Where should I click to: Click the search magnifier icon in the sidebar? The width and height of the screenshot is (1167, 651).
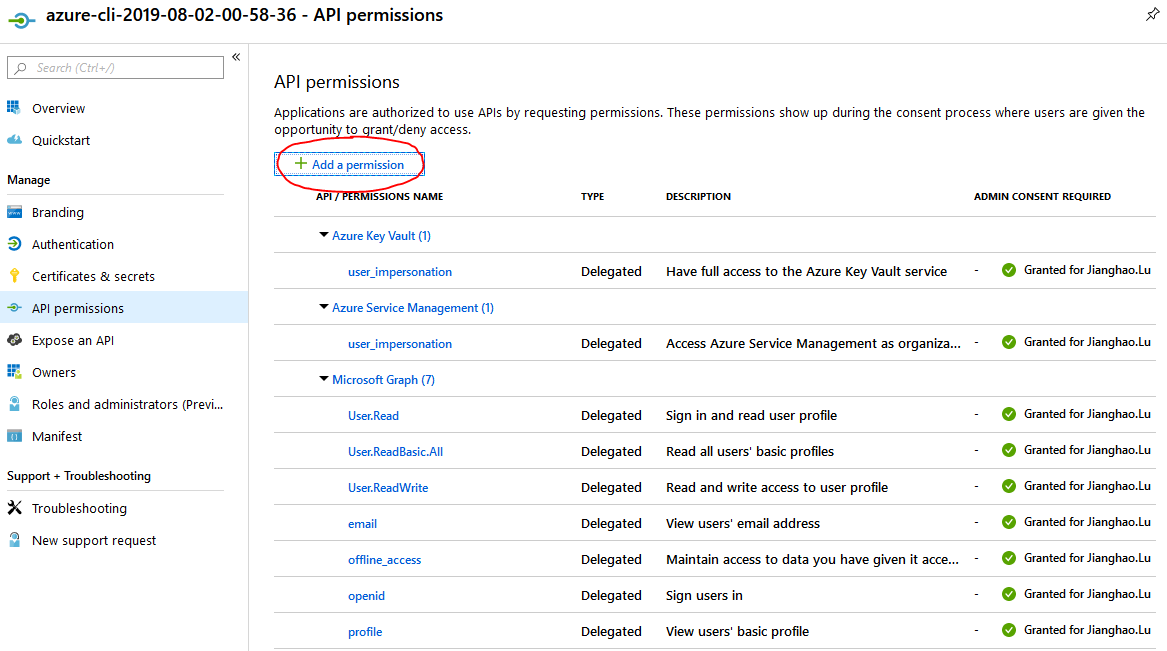[20, 68]
